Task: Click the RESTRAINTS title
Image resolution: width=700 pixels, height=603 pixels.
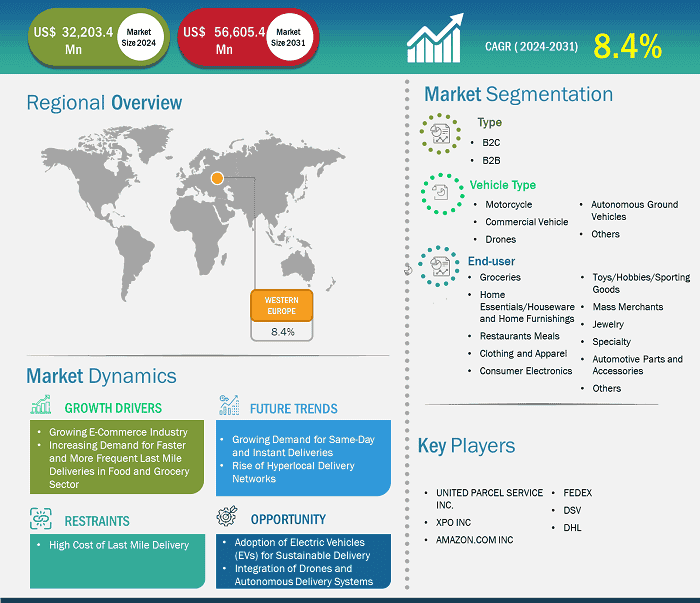Action: (97, 521)
